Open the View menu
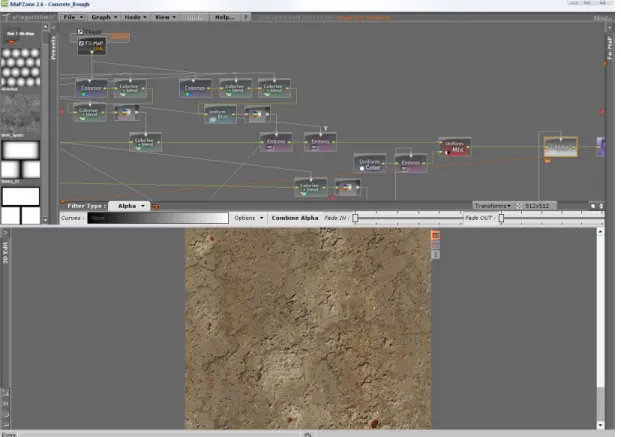Image resolution: width=621 pixels, height=437 pixels. coord(165,17)
